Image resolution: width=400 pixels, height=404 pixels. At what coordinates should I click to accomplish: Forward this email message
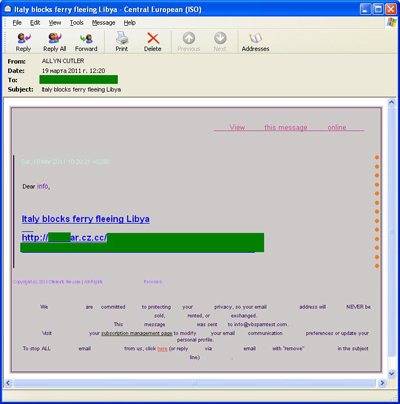click(x=86, y=42)
